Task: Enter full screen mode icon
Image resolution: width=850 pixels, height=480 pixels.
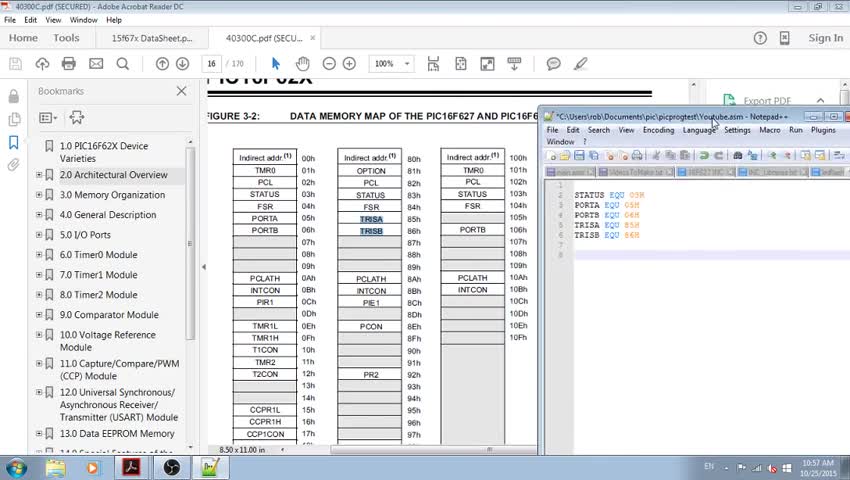Action: [487, 64]
